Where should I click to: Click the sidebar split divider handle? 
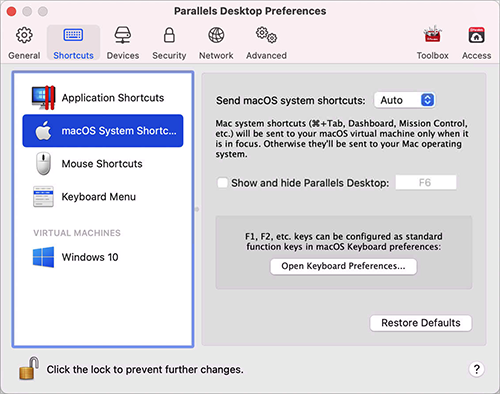[197, 209]
